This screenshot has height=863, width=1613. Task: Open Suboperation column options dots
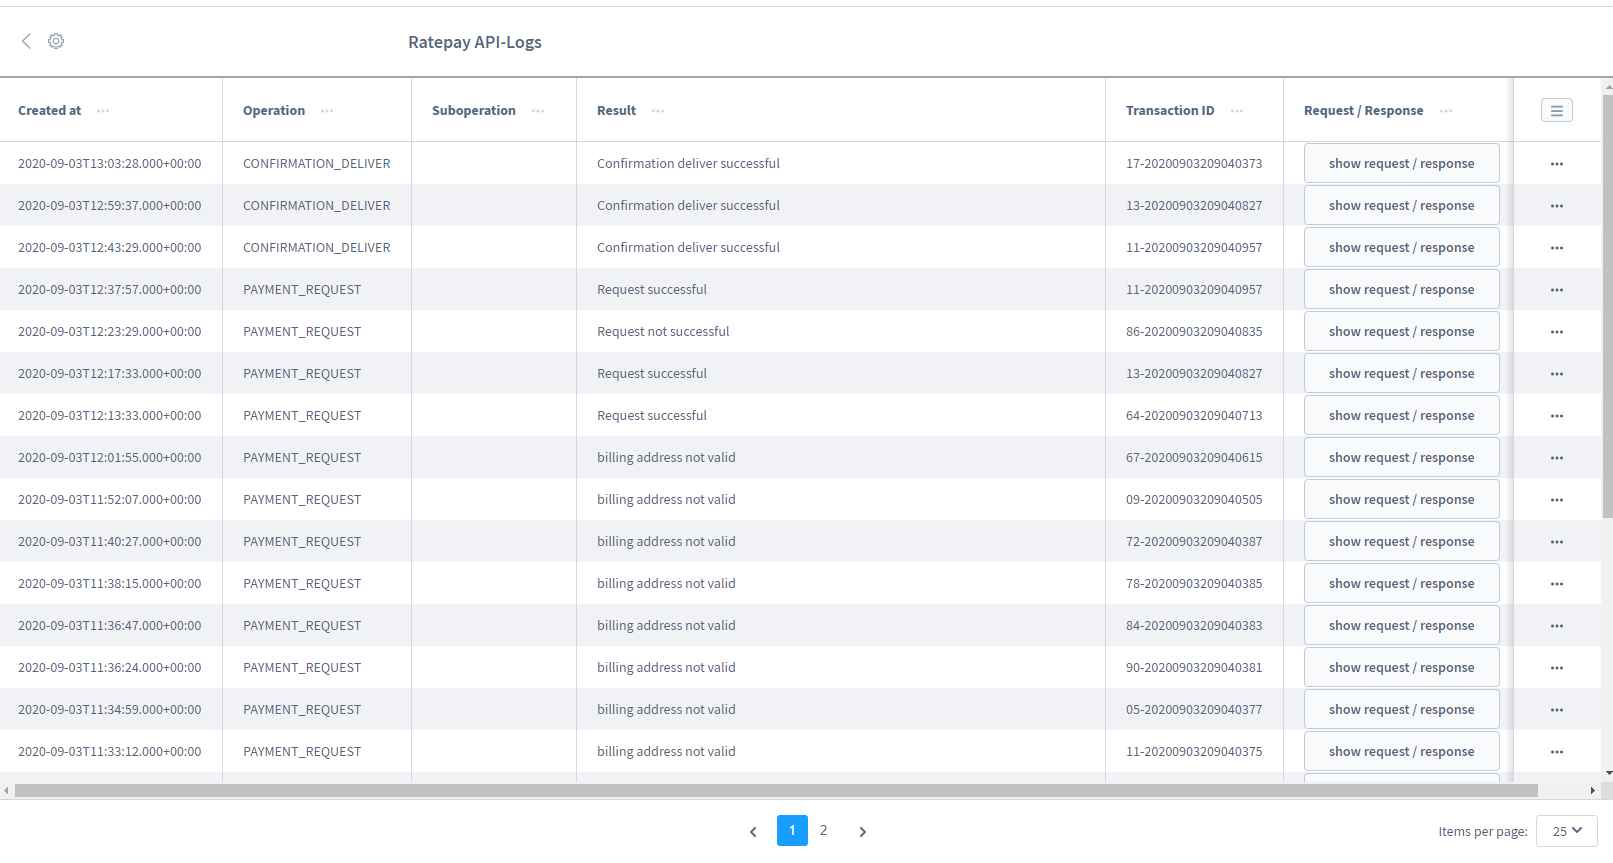click(x=538, y=111)
